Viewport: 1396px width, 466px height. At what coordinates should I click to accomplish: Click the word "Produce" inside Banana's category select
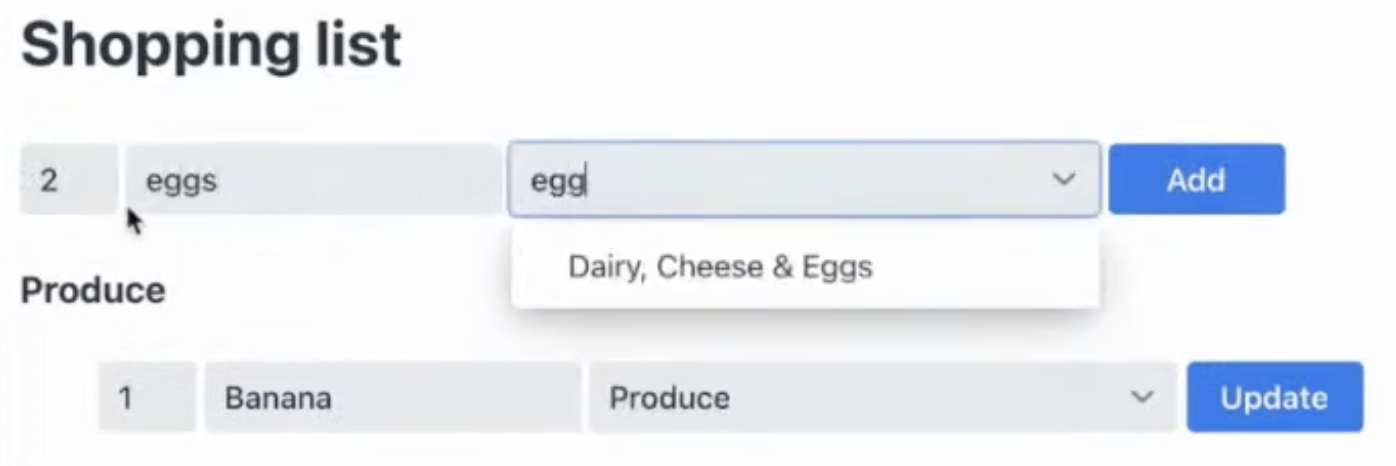(669, 398)
